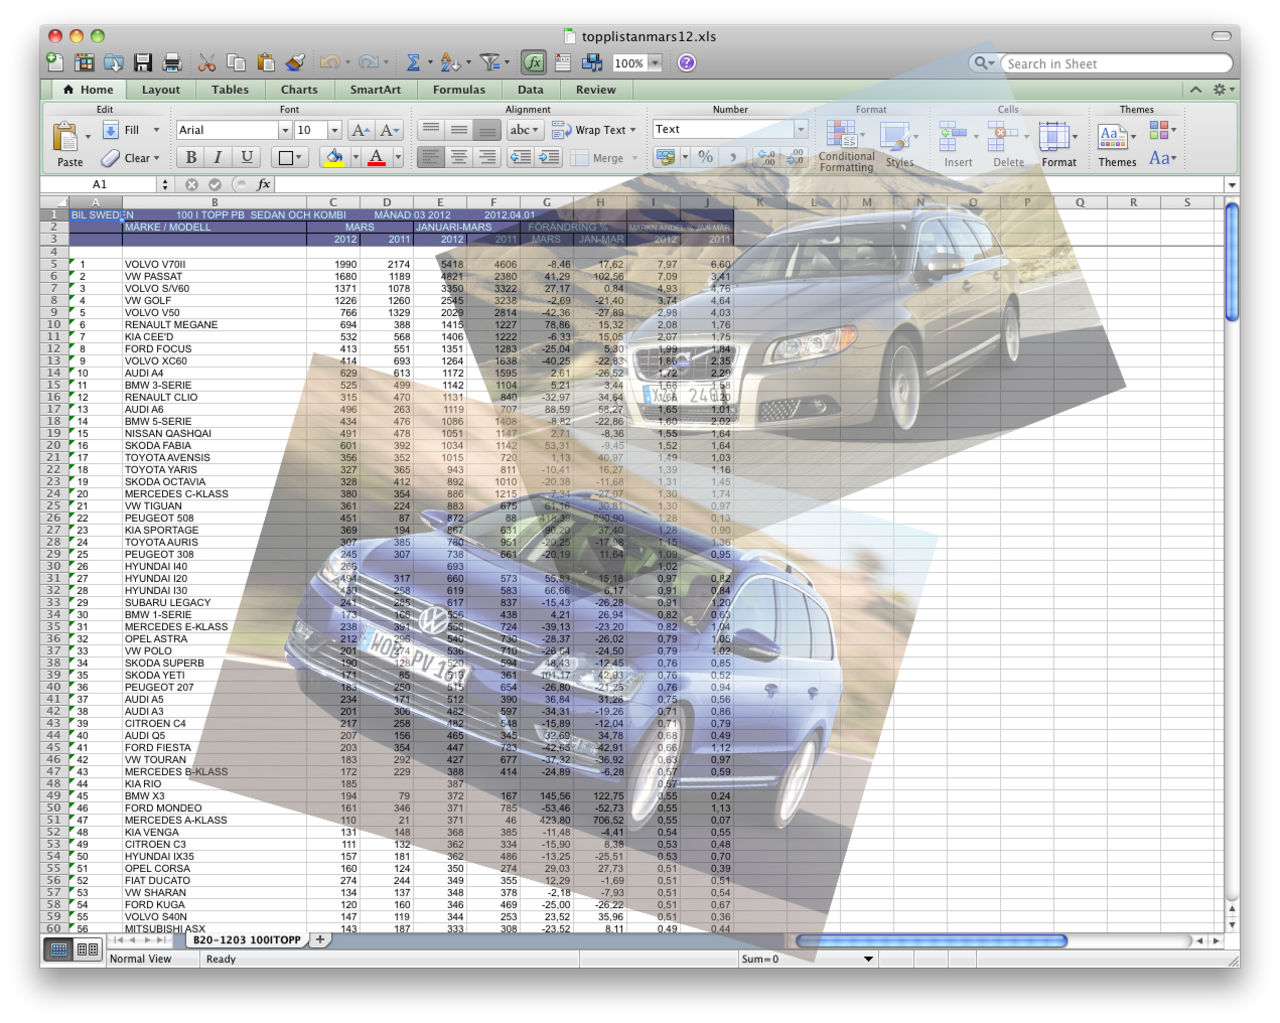Switch to the Charts ribbon tab
This screenshot has height=1023, width=1280.
299,89
